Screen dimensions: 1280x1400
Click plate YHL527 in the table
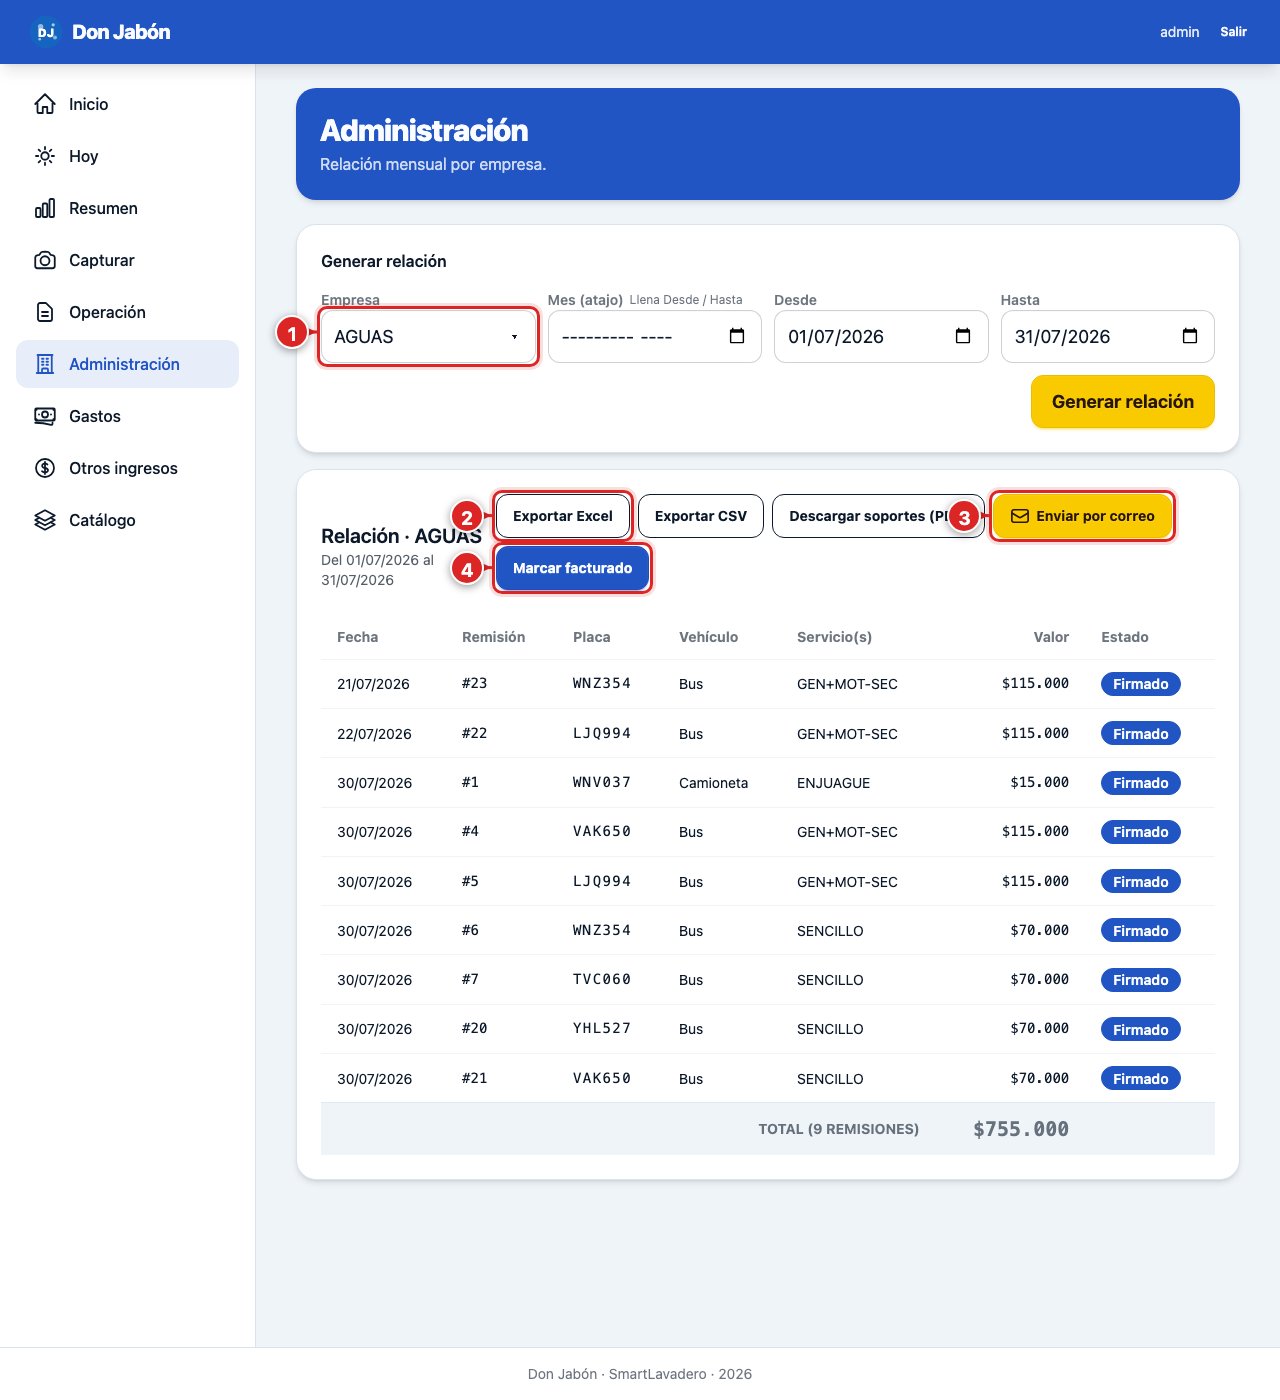coord(602,1028)
